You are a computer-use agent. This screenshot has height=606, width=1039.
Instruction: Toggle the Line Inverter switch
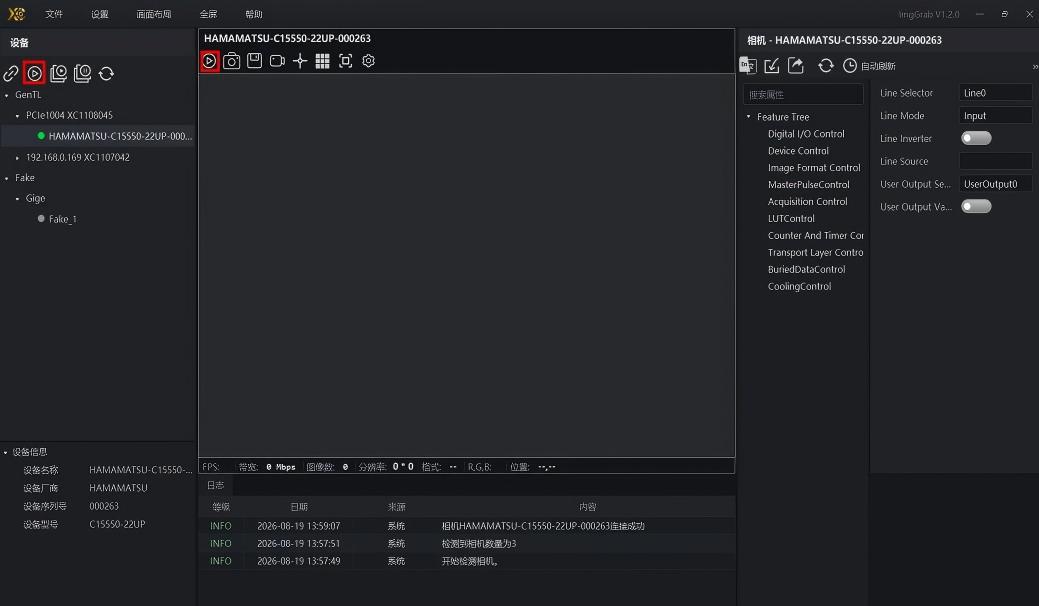(976, 138)
